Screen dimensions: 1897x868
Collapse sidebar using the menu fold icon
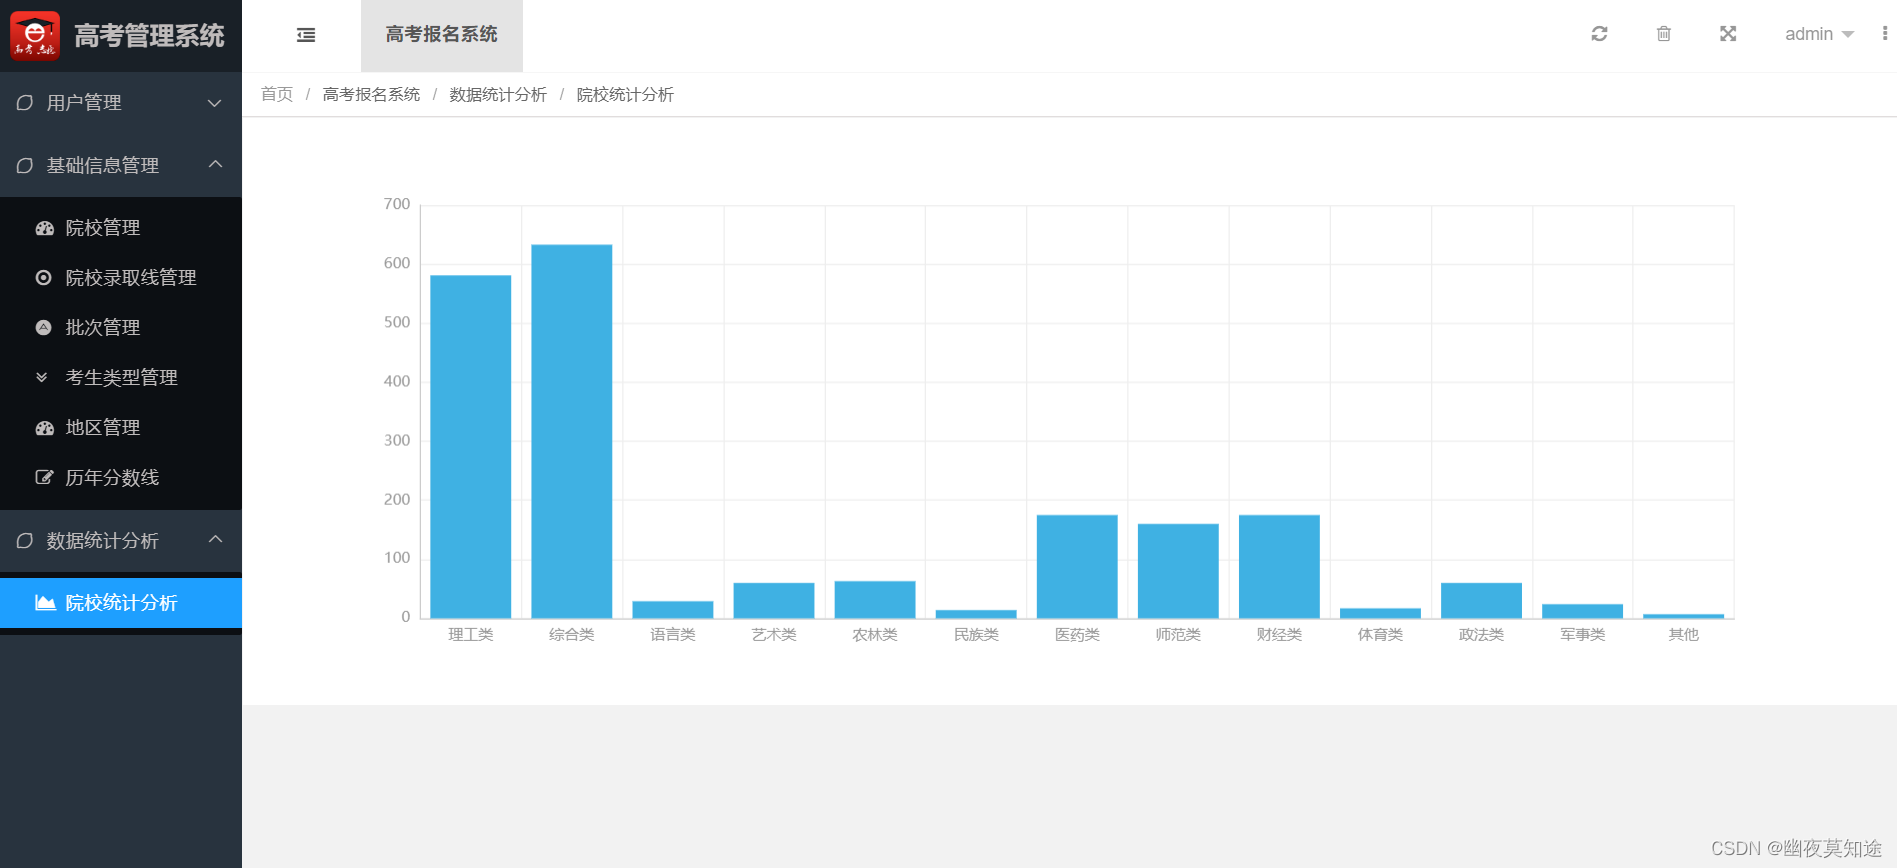point(306,35)
